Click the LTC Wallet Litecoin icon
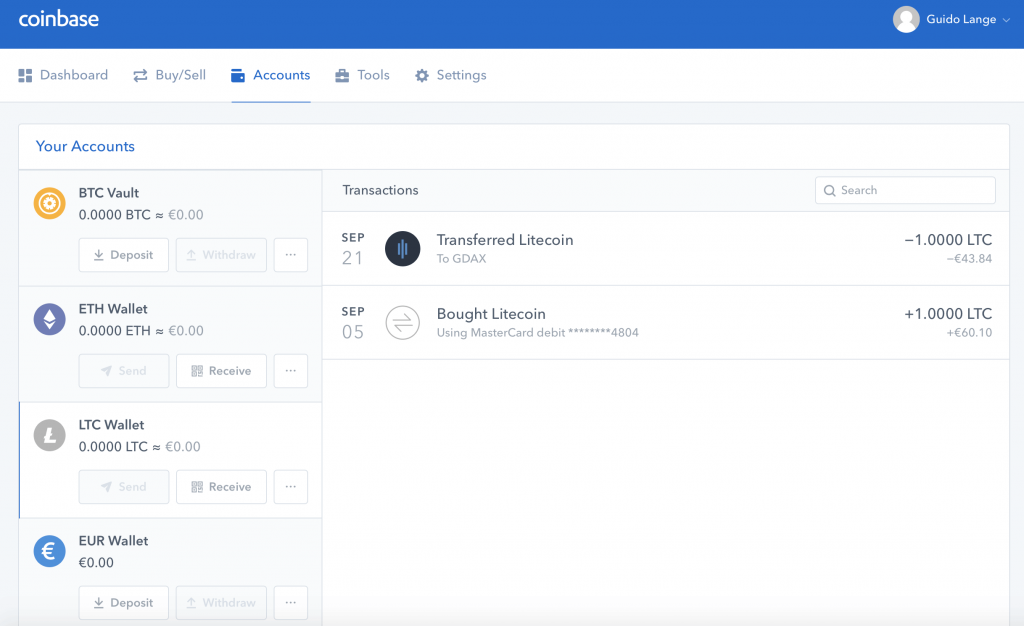The image size is (1024, 626). 50,435
